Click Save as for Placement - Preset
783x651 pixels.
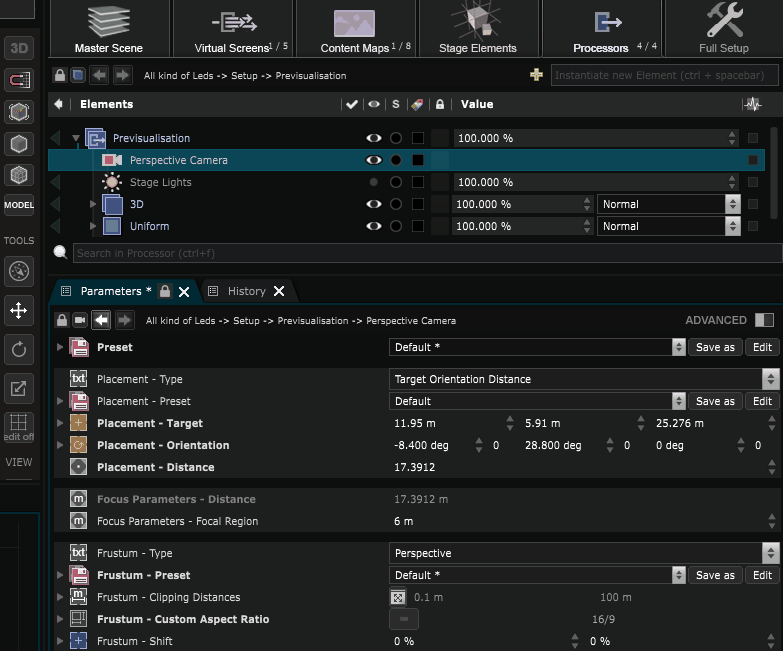715,401
